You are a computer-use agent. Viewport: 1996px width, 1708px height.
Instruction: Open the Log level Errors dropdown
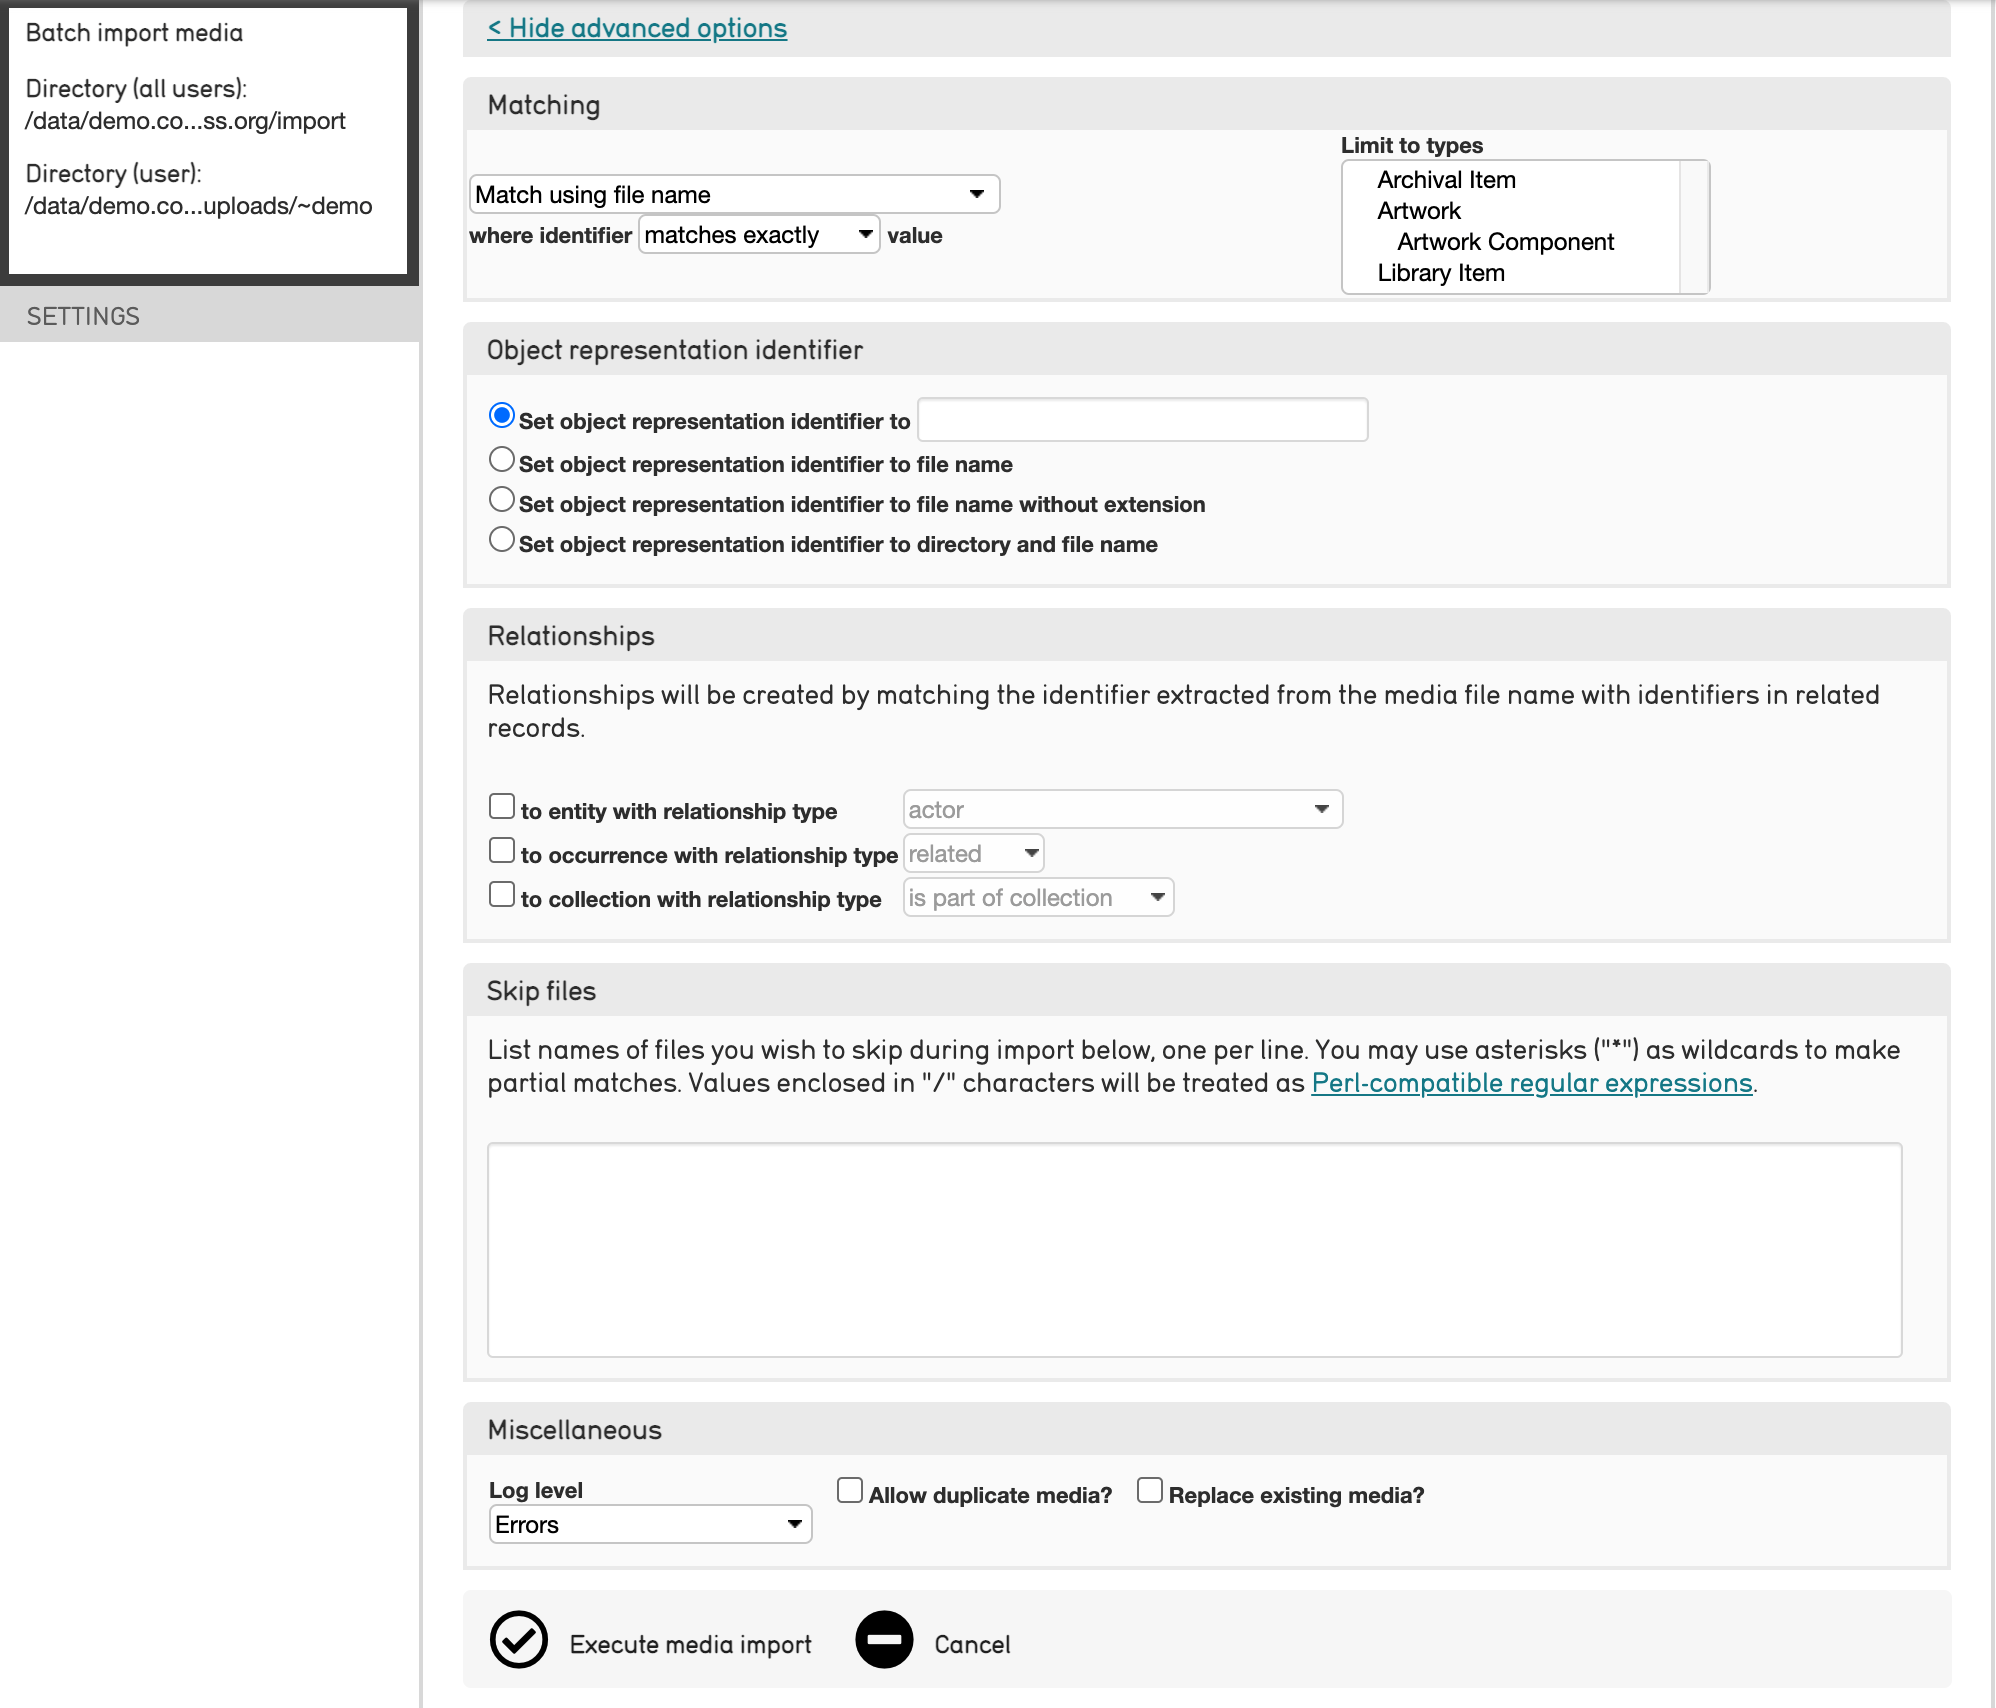click(650, 1524)
